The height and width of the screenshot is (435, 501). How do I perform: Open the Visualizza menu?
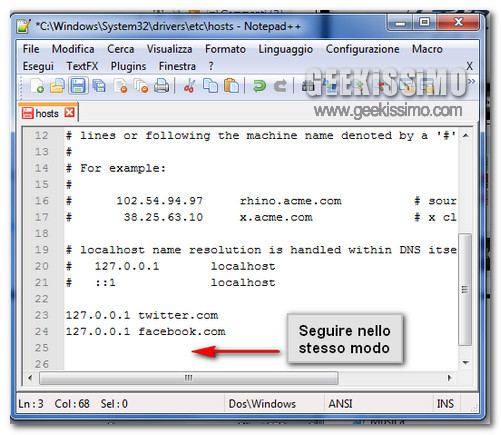click(x=169, y=49)
